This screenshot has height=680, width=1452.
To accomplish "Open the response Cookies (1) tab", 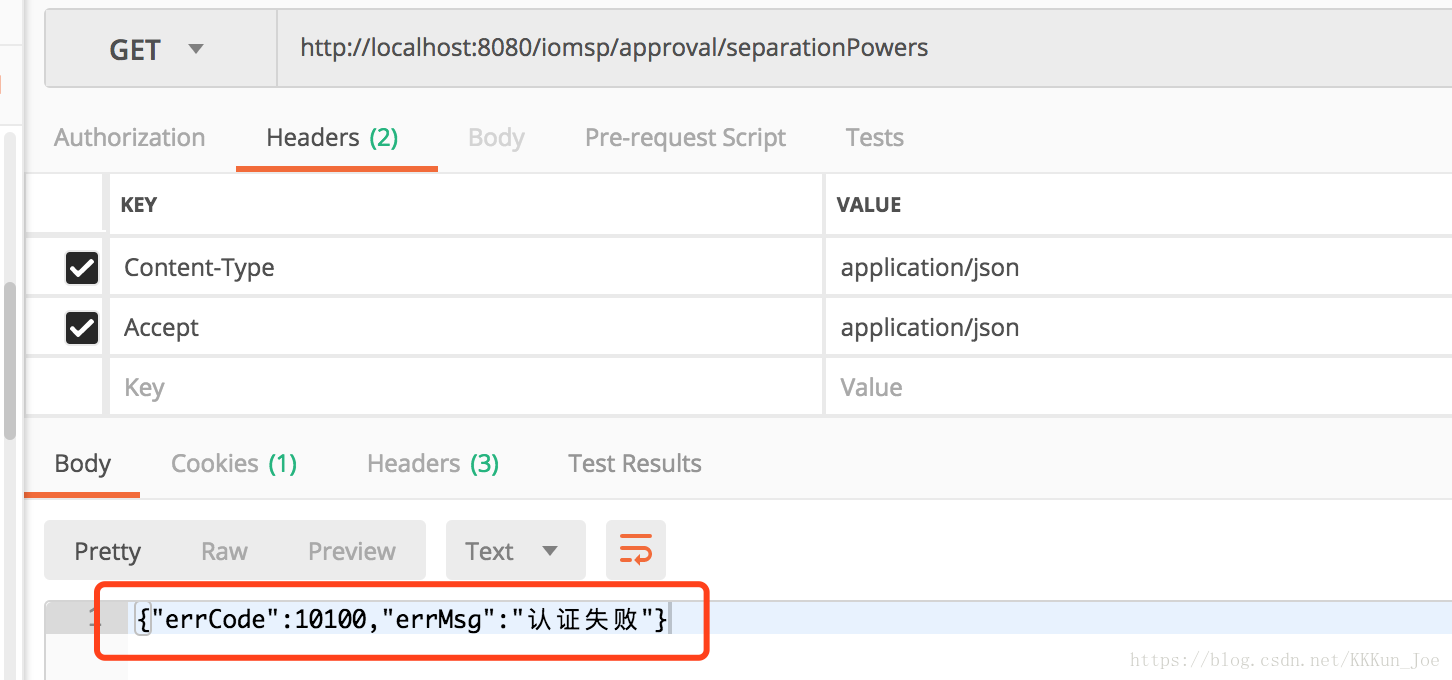I will pos(233,464).
